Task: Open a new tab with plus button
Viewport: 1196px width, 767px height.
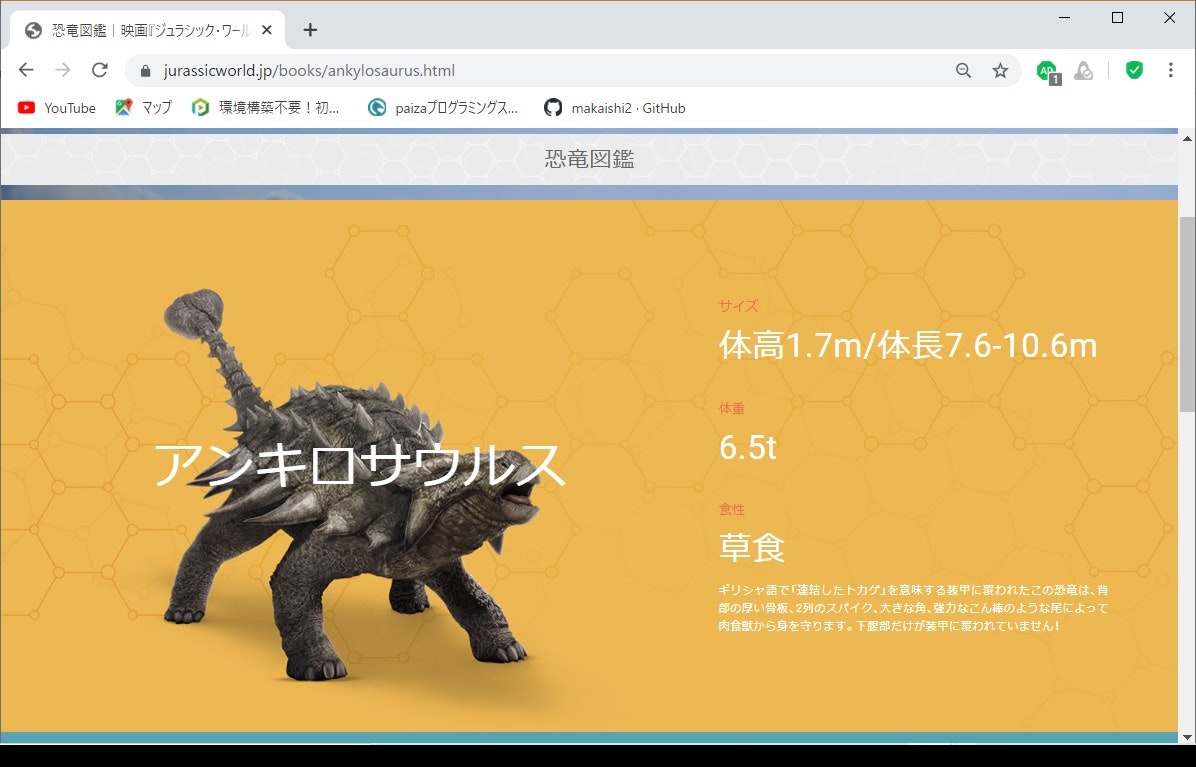Action: [x=310, y=30]
